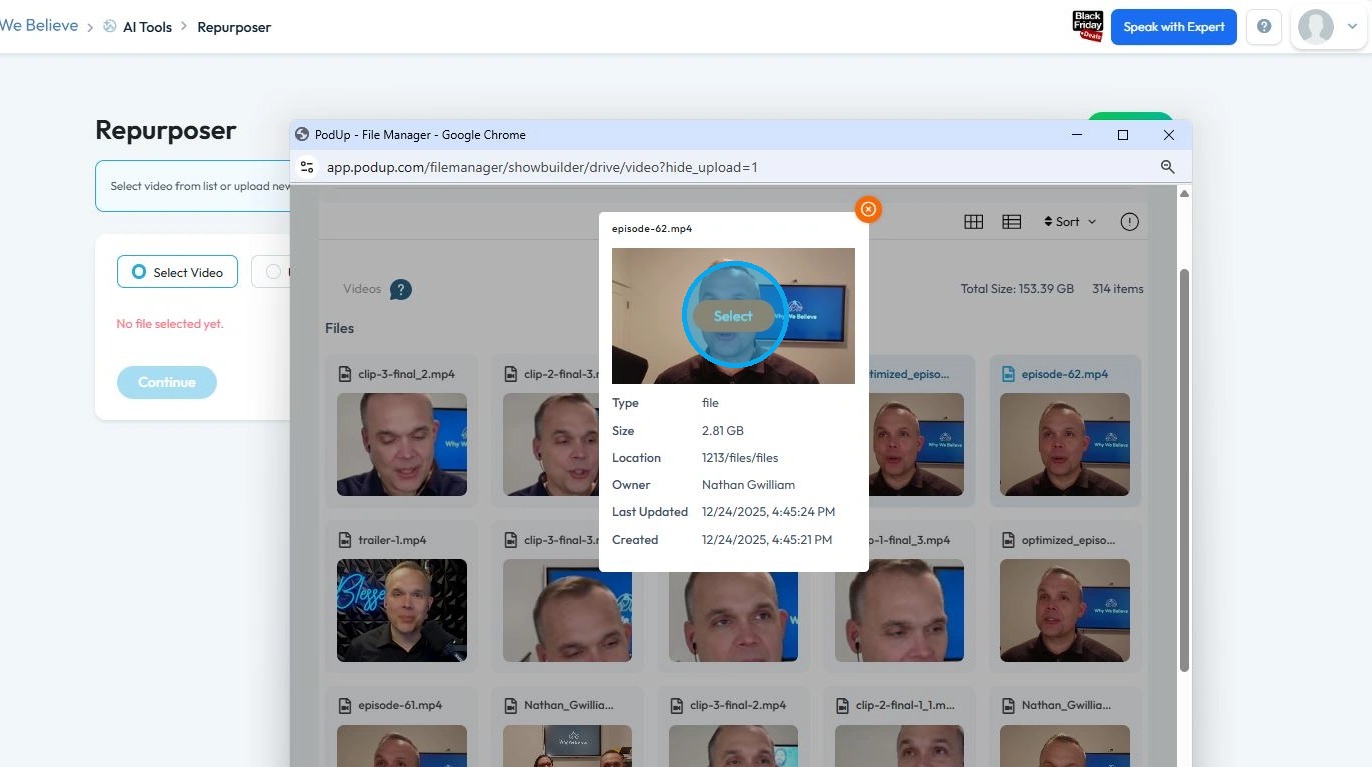This screenshot has height=767, width=1372.
Task: Click the Repurposer breadcrumb item
Action: coord(234,27)
